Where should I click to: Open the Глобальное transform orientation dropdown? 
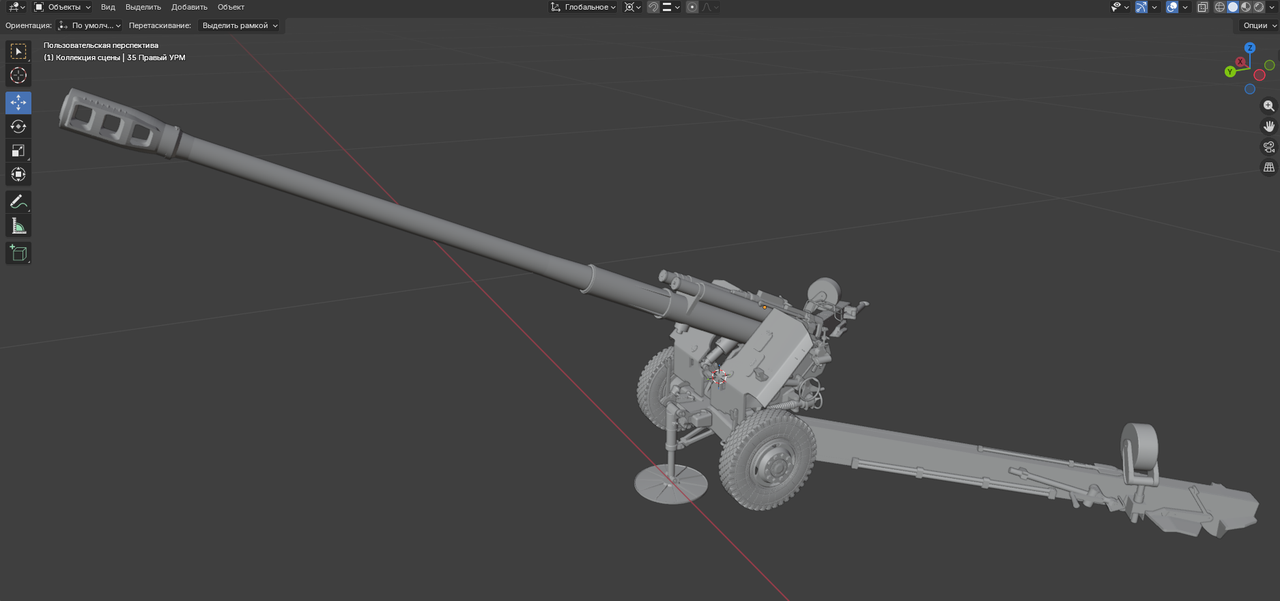[583, 7]
